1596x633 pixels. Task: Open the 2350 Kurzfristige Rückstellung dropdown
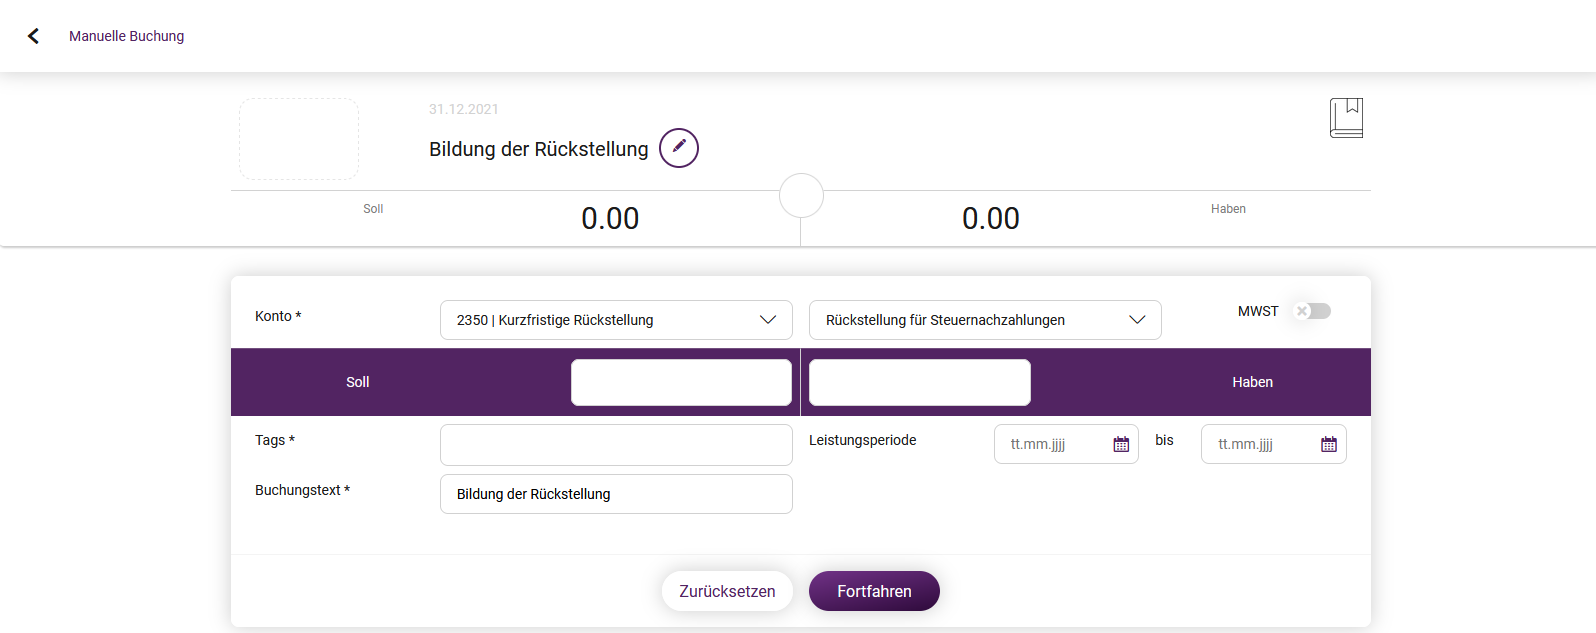tap(616, 320)
